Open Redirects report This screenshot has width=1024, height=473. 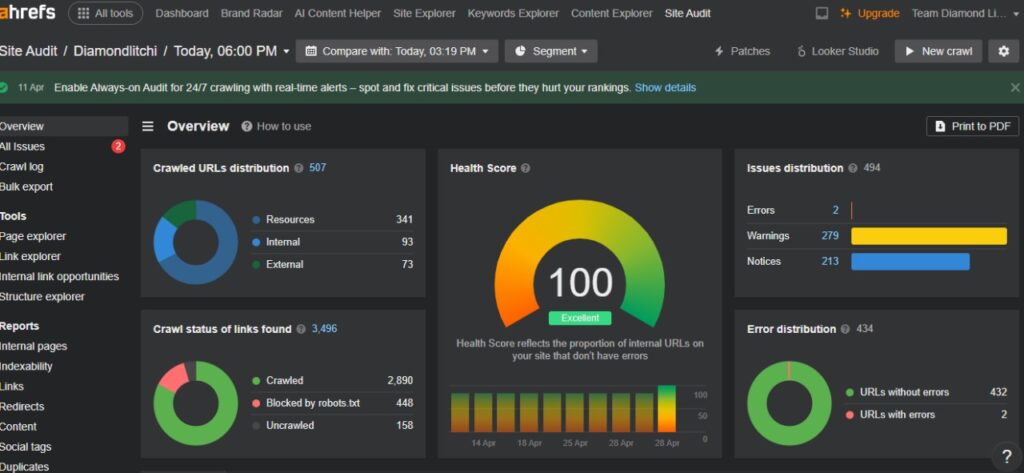22,406
